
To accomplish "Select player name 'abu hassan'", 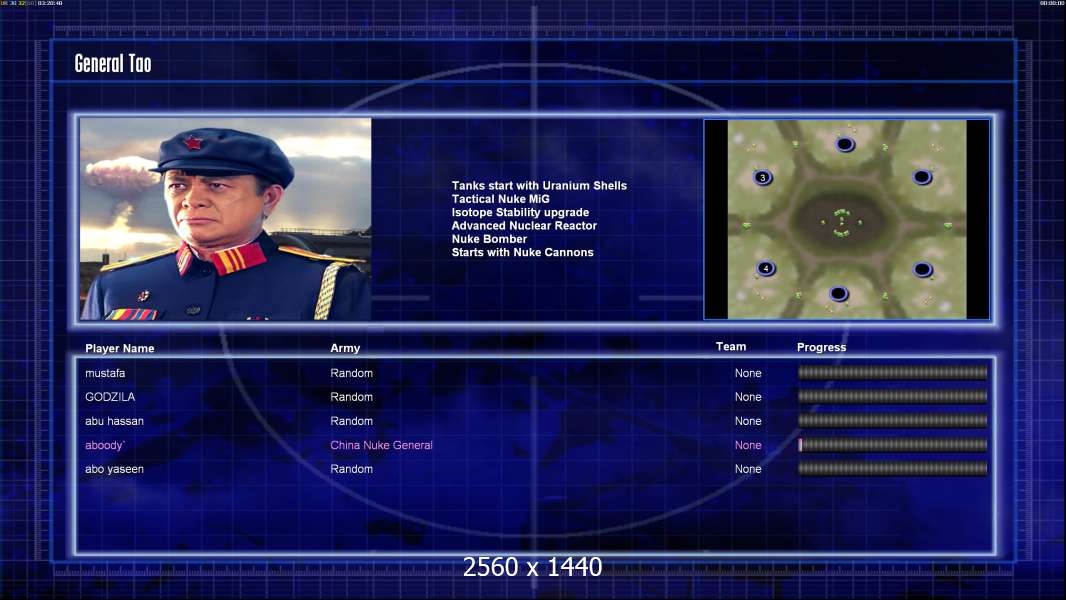I will click(114, 421).
